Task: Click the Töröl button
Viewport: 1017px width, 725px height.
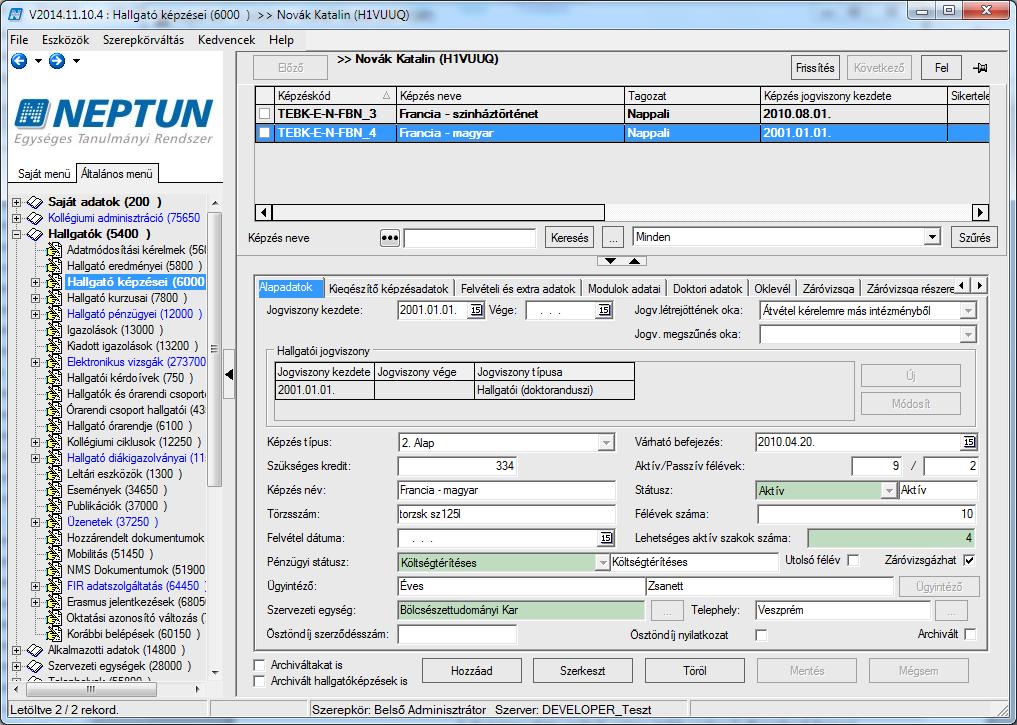Action: (695, 671)
